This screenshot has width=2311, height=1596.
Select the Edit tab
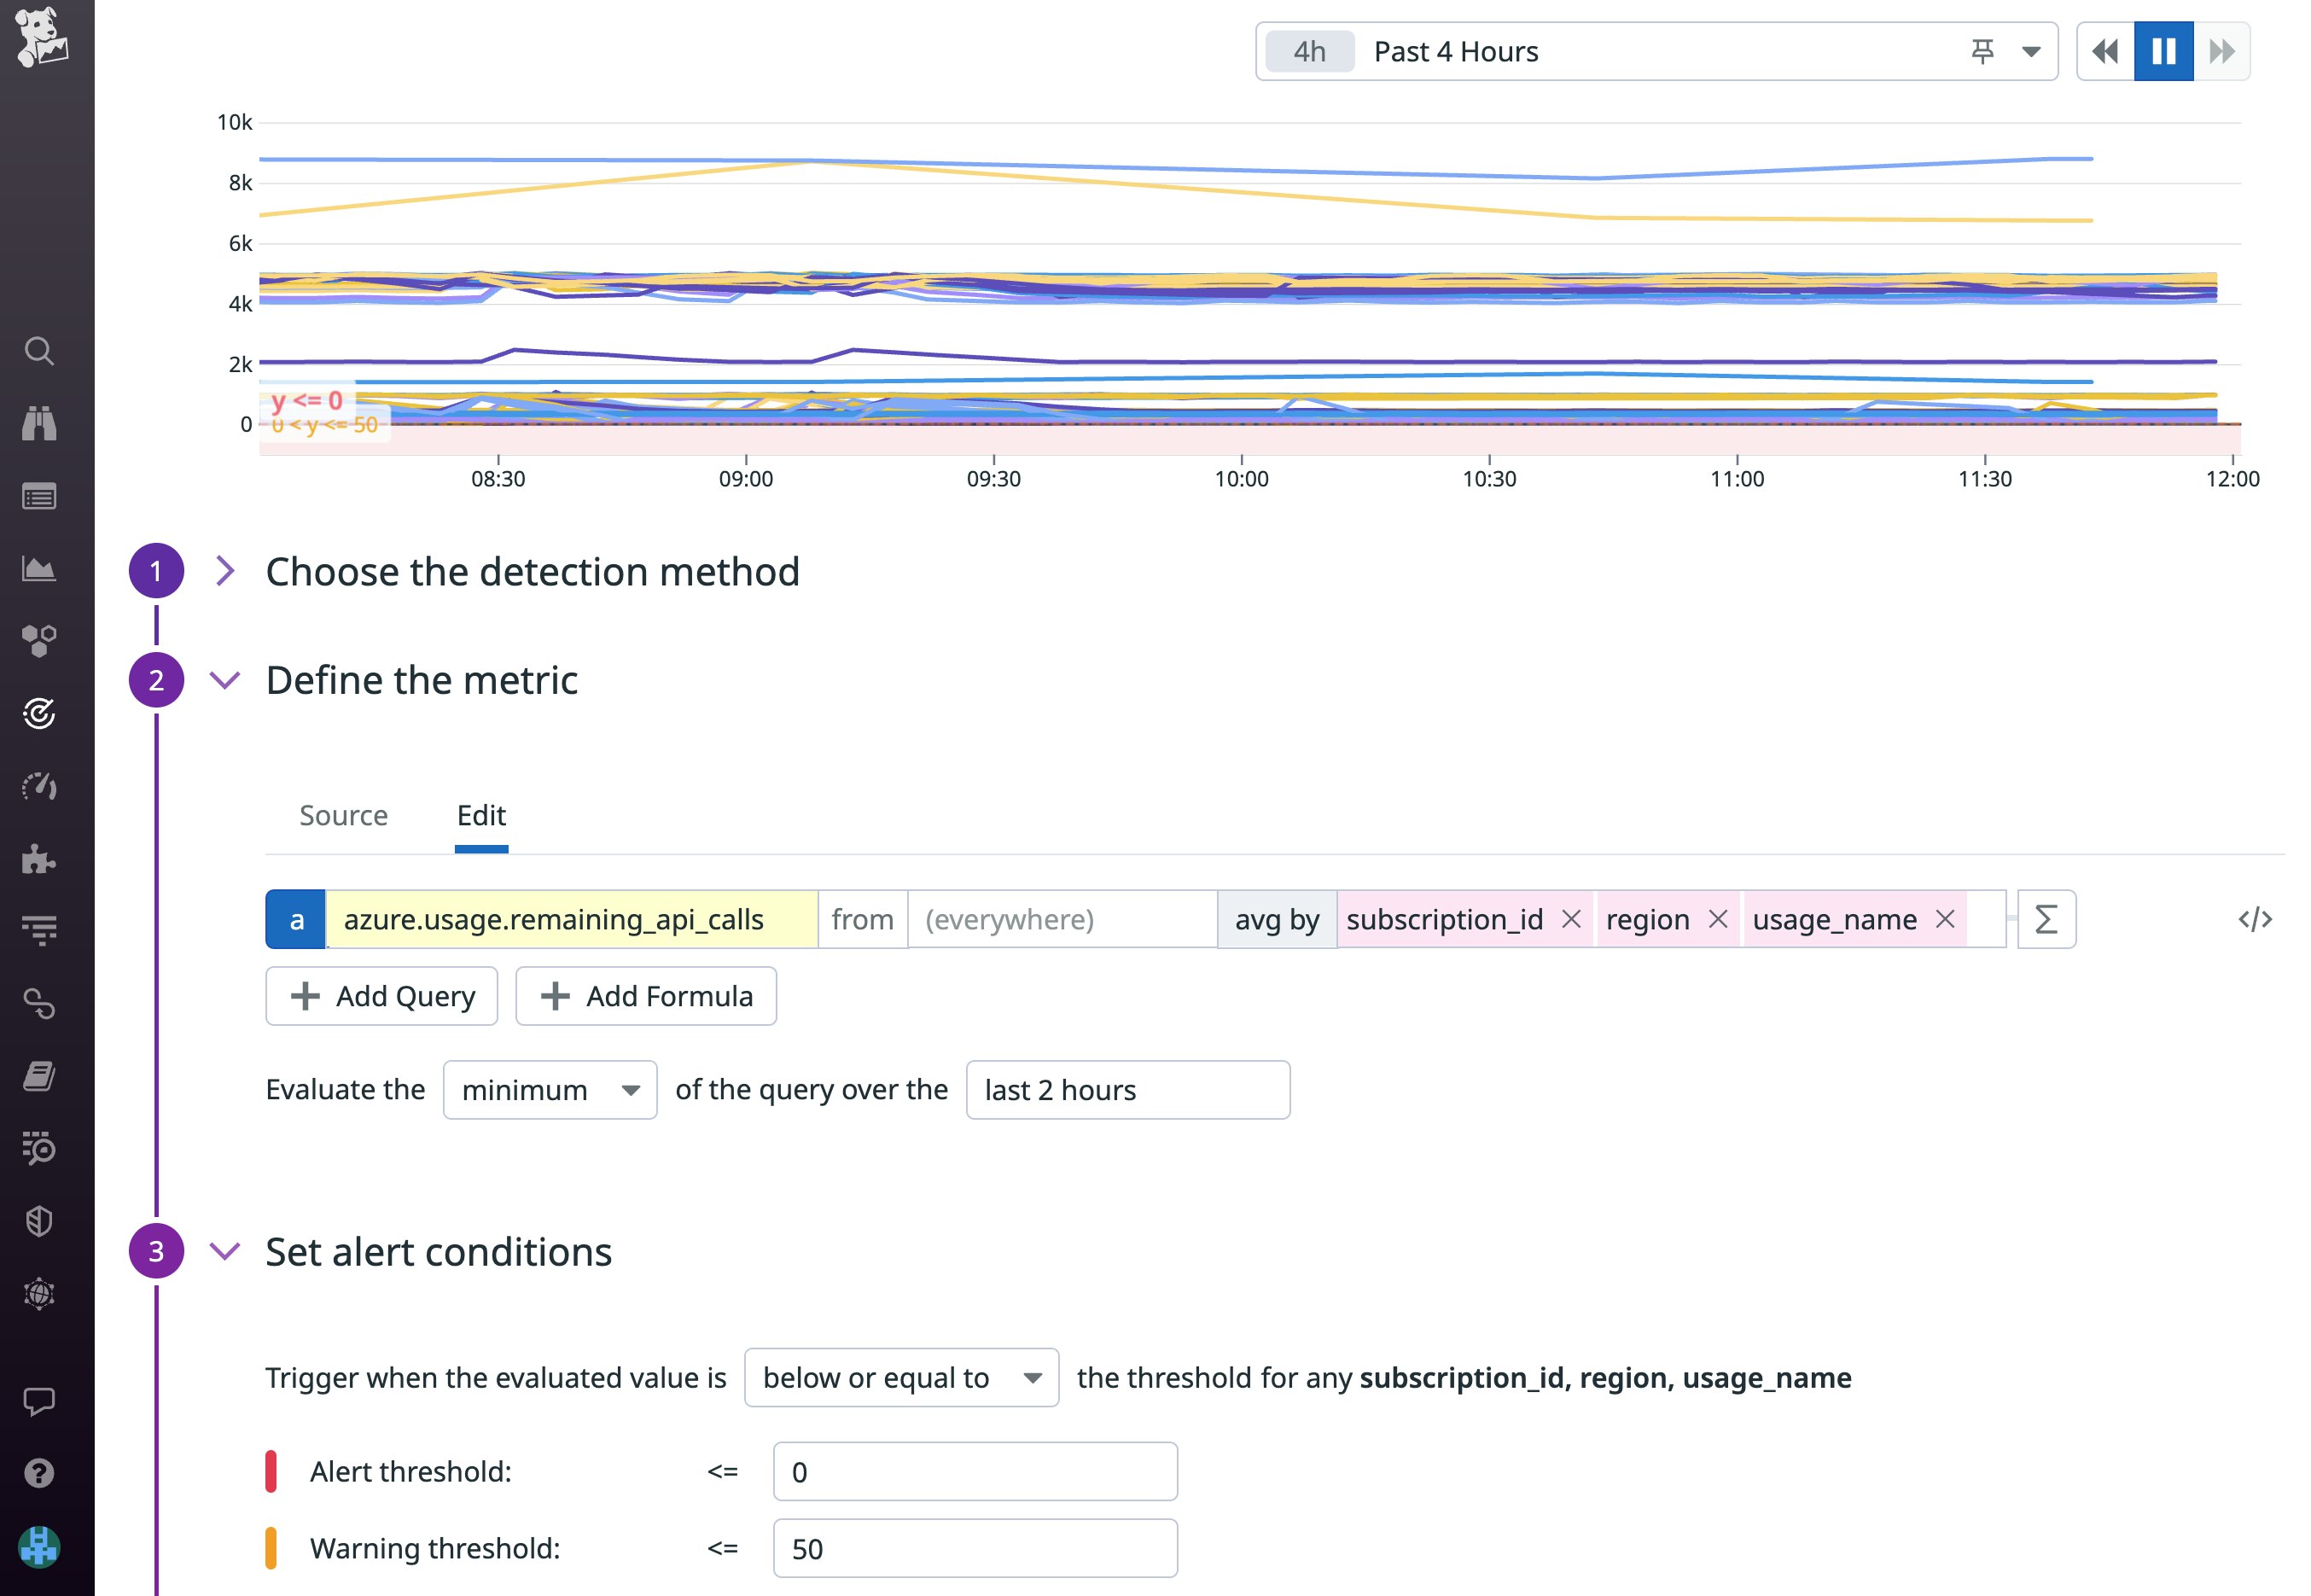(x=482, y=815)
